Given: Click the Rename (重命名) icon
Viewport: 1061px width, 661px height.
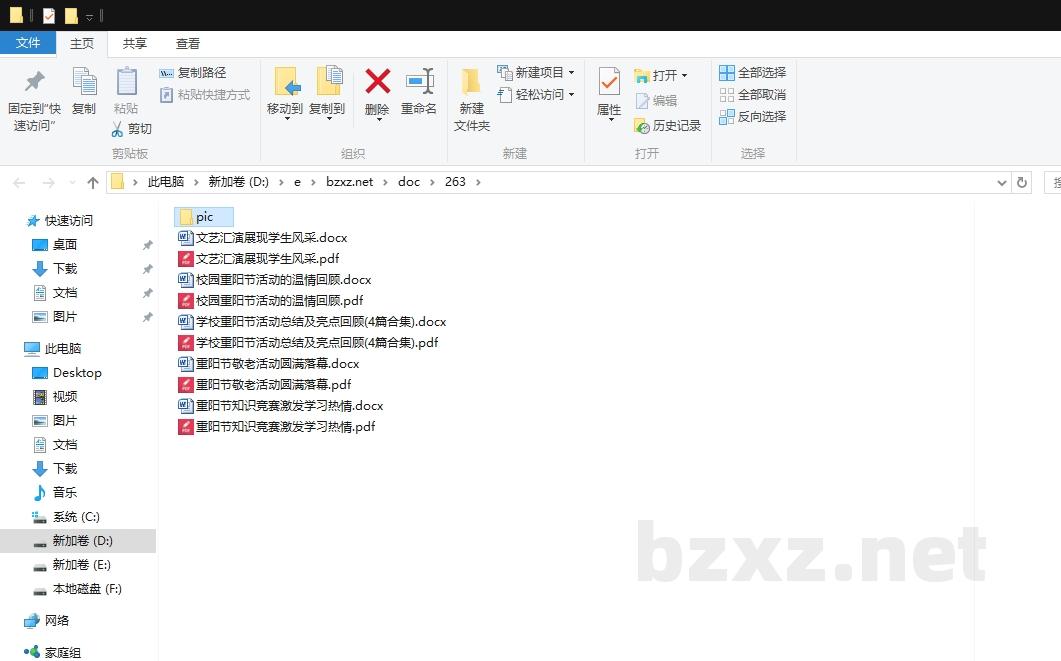Looking at the screenshot, I should point(419,82).
